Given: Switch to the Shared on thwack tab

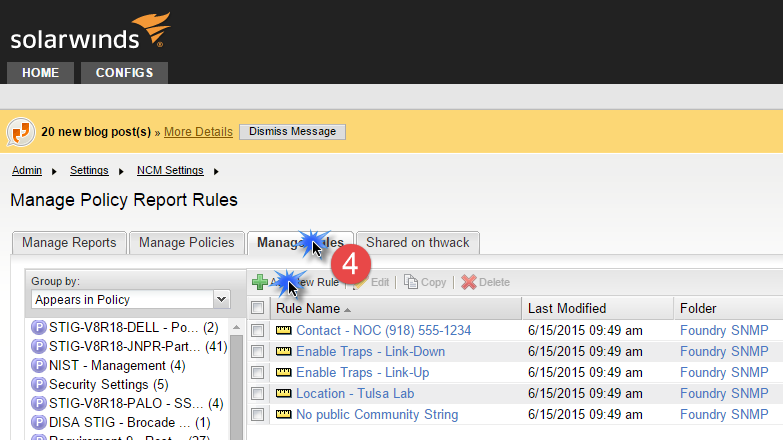Looking at the screenshot, I should pyautogui.click(x=418, y=243).
